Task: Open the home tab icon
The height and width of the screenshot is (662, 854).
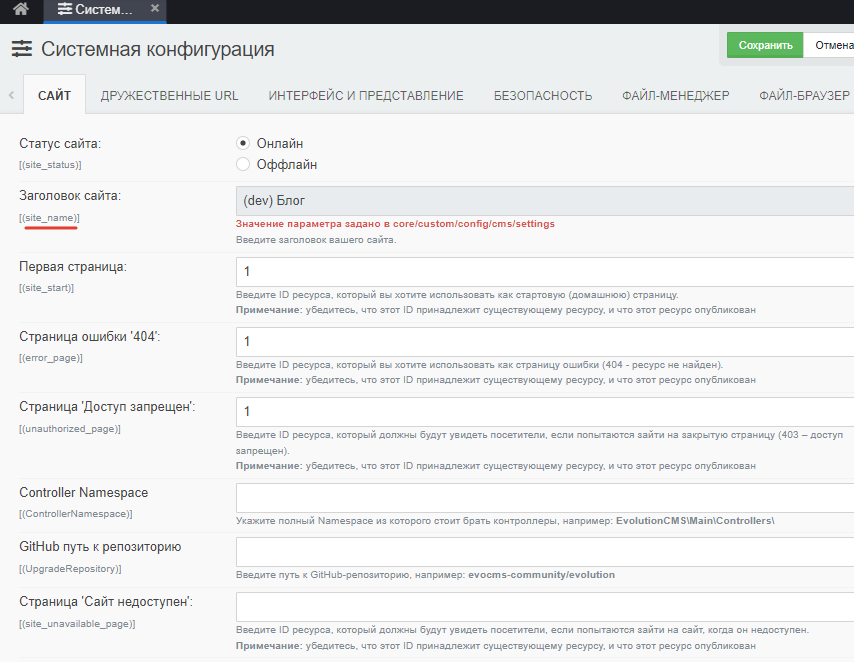Action: (x=21, y=10)
